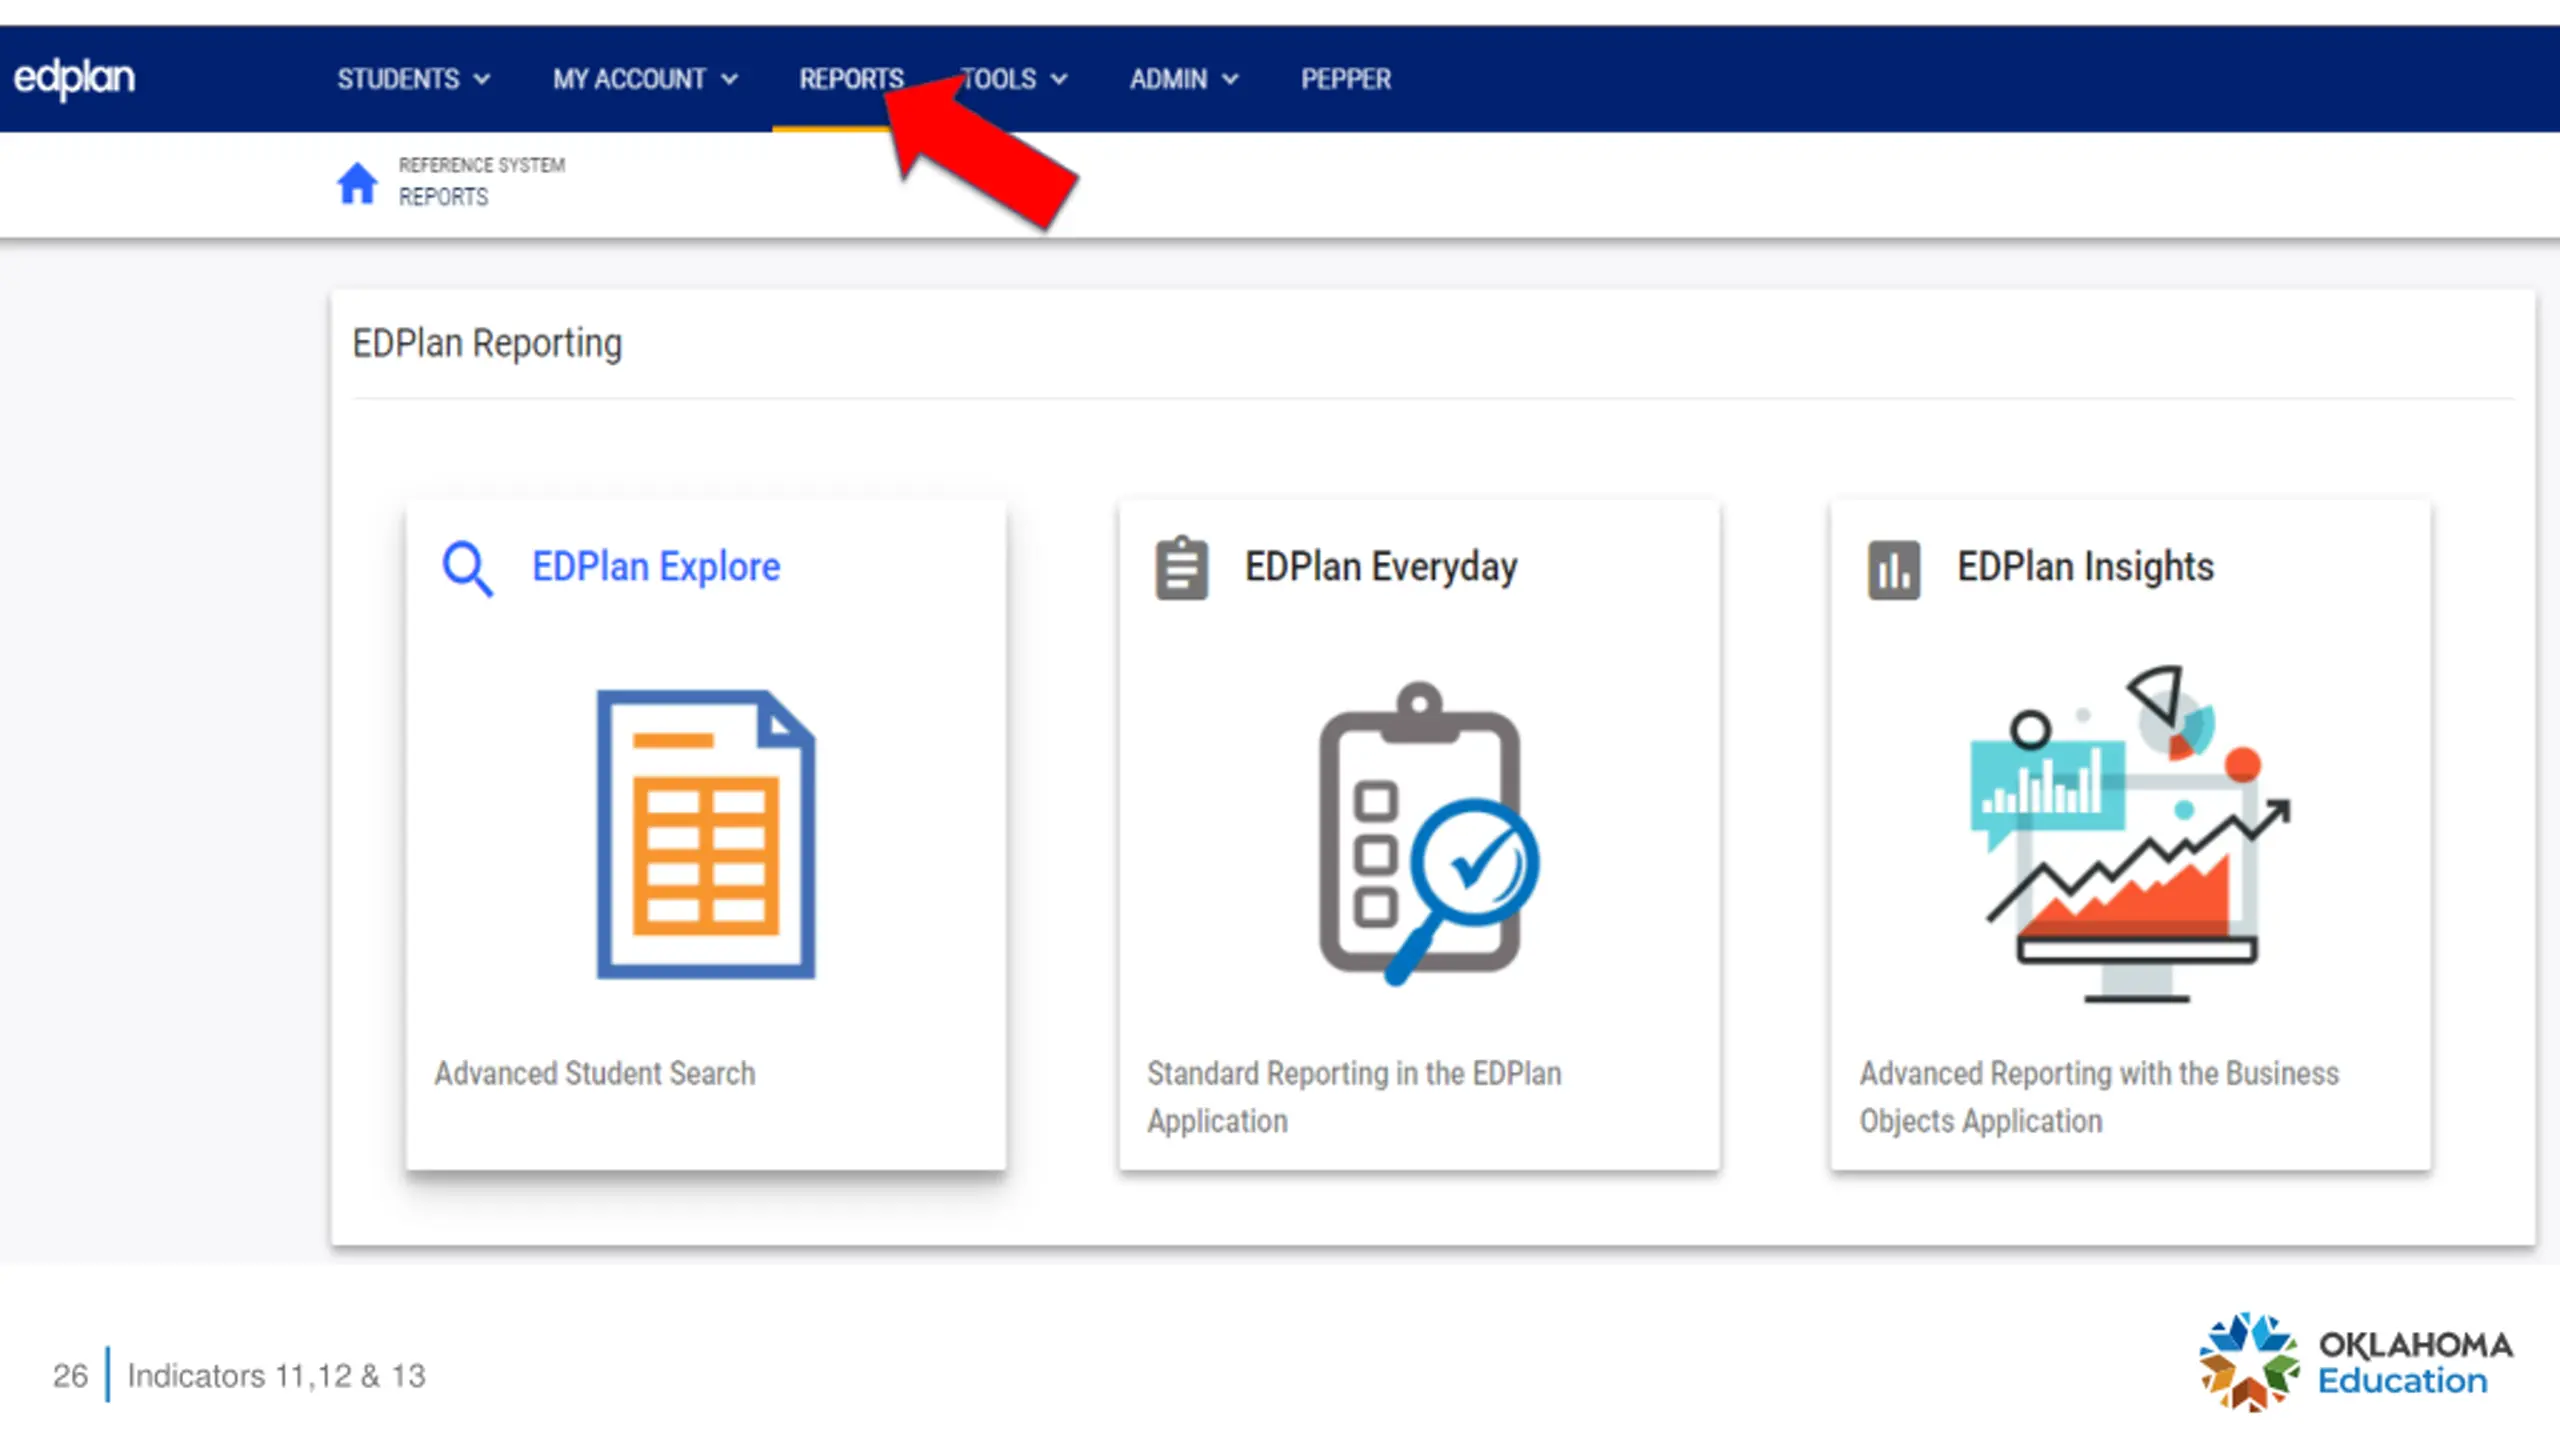Open the EDPlan Insights card title
The width and height of the screenshot is (2560, 1440).
click(x=2085, y=567)
